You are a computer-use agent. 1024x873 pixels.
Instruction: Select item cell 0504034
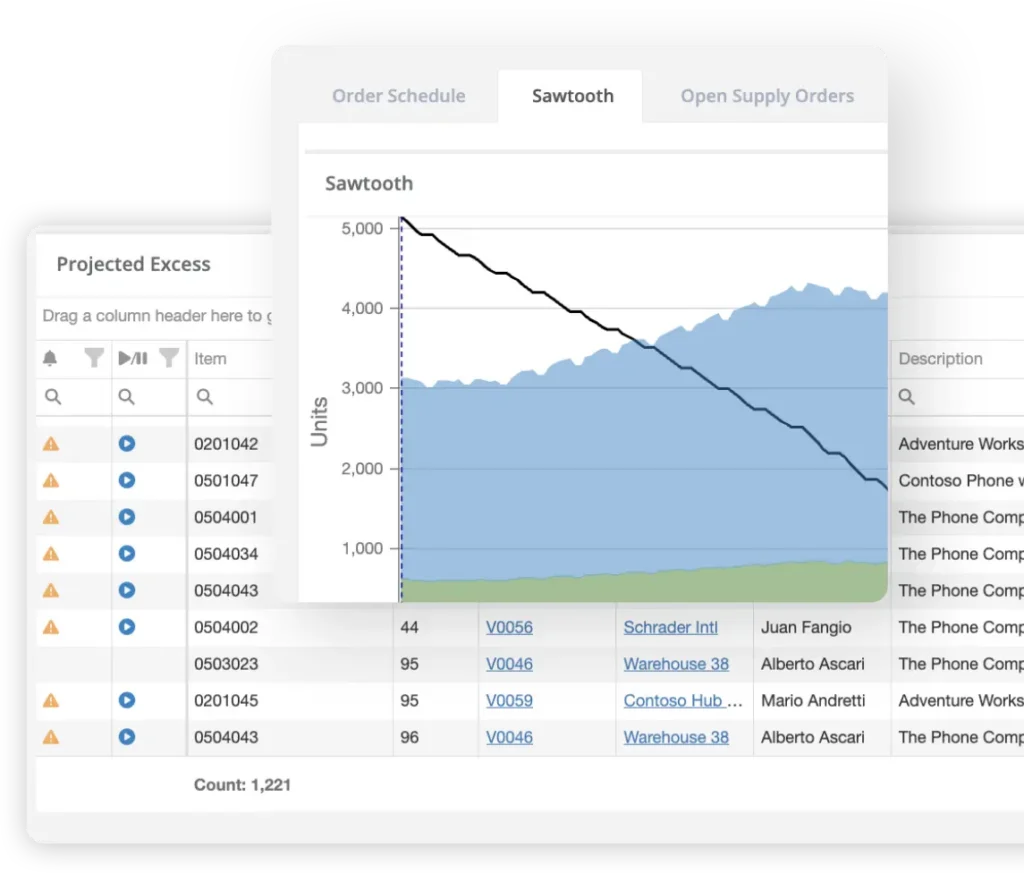[x=226, y=554]
